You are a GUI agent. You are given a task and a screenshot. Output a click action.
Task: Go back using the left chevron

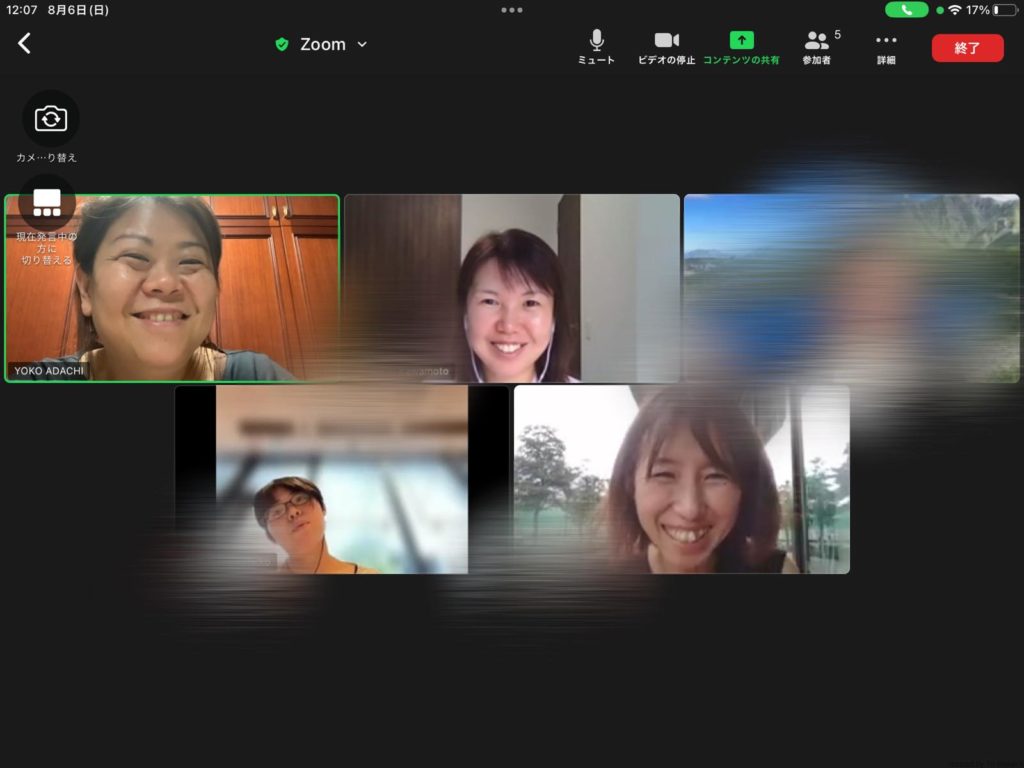click(25, 44)
